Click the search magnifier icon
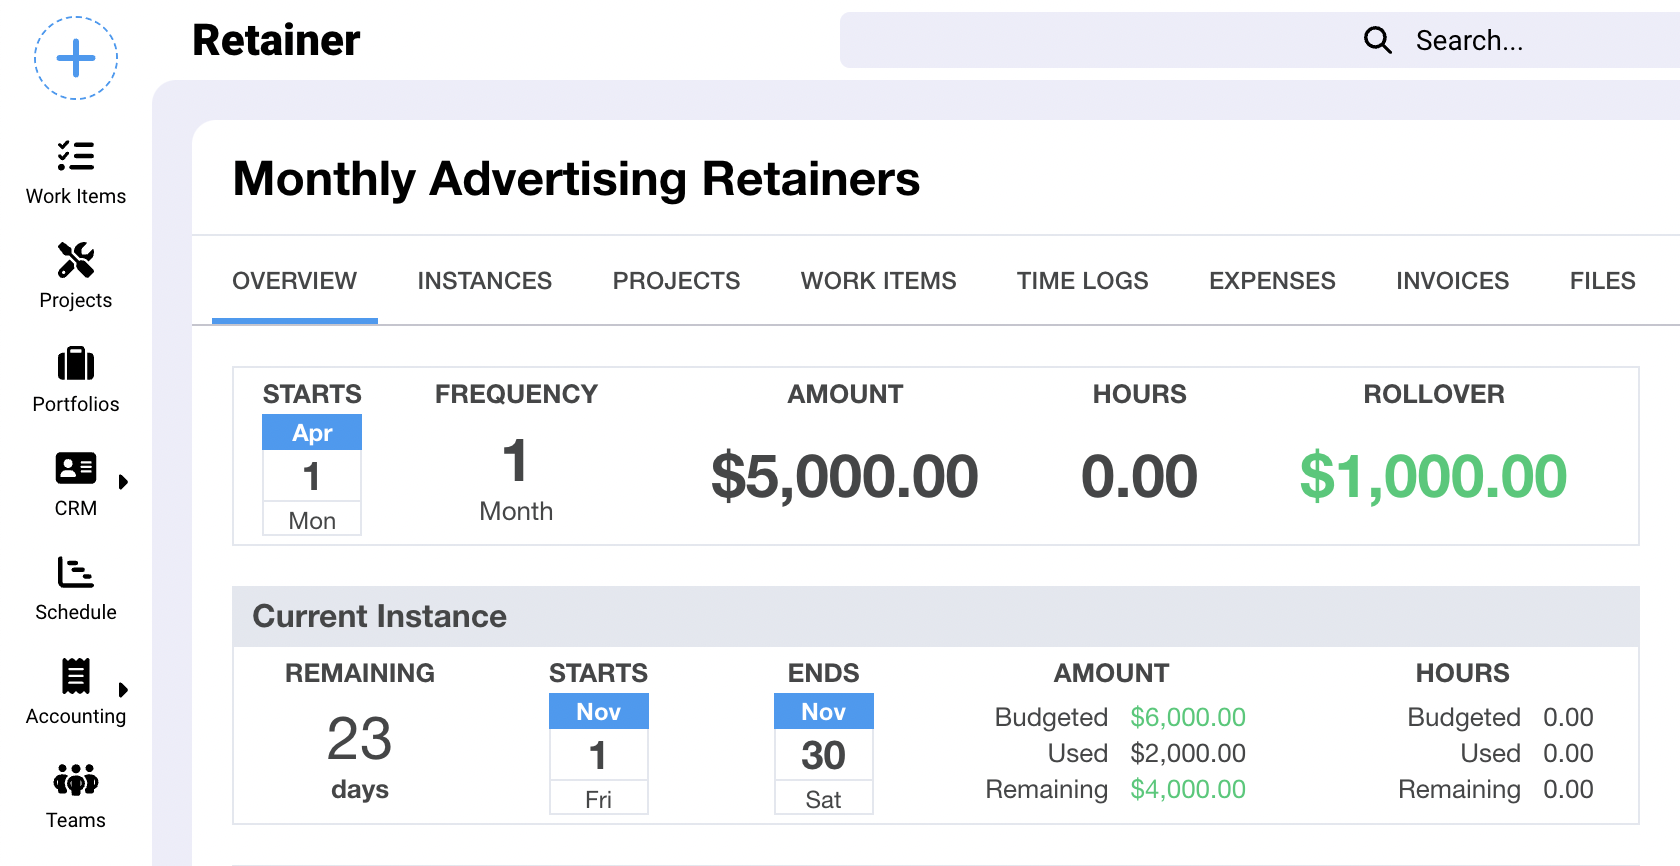 click(1377, 40)
